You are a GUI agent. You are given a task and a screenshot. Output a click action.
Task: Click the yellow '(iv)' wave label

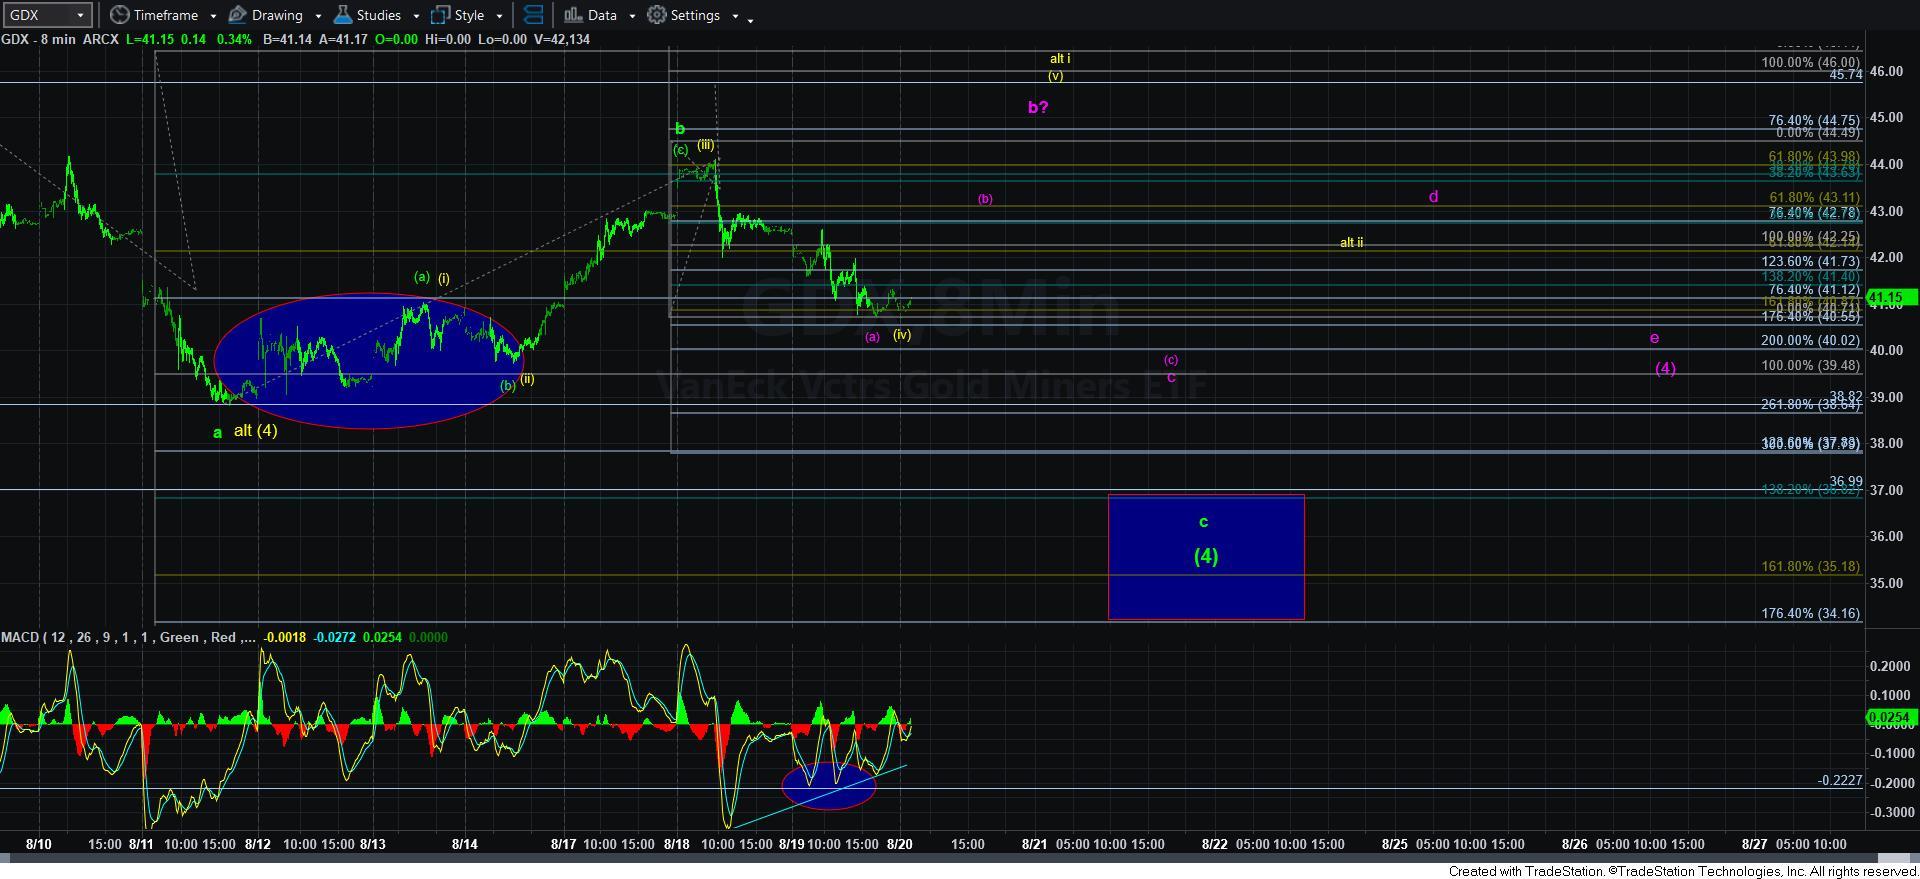(x=902, y=335)
